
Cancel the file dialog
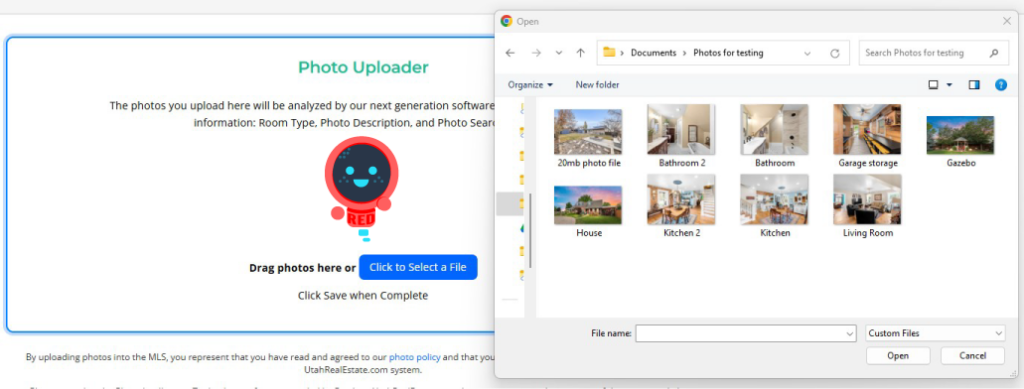972,356
